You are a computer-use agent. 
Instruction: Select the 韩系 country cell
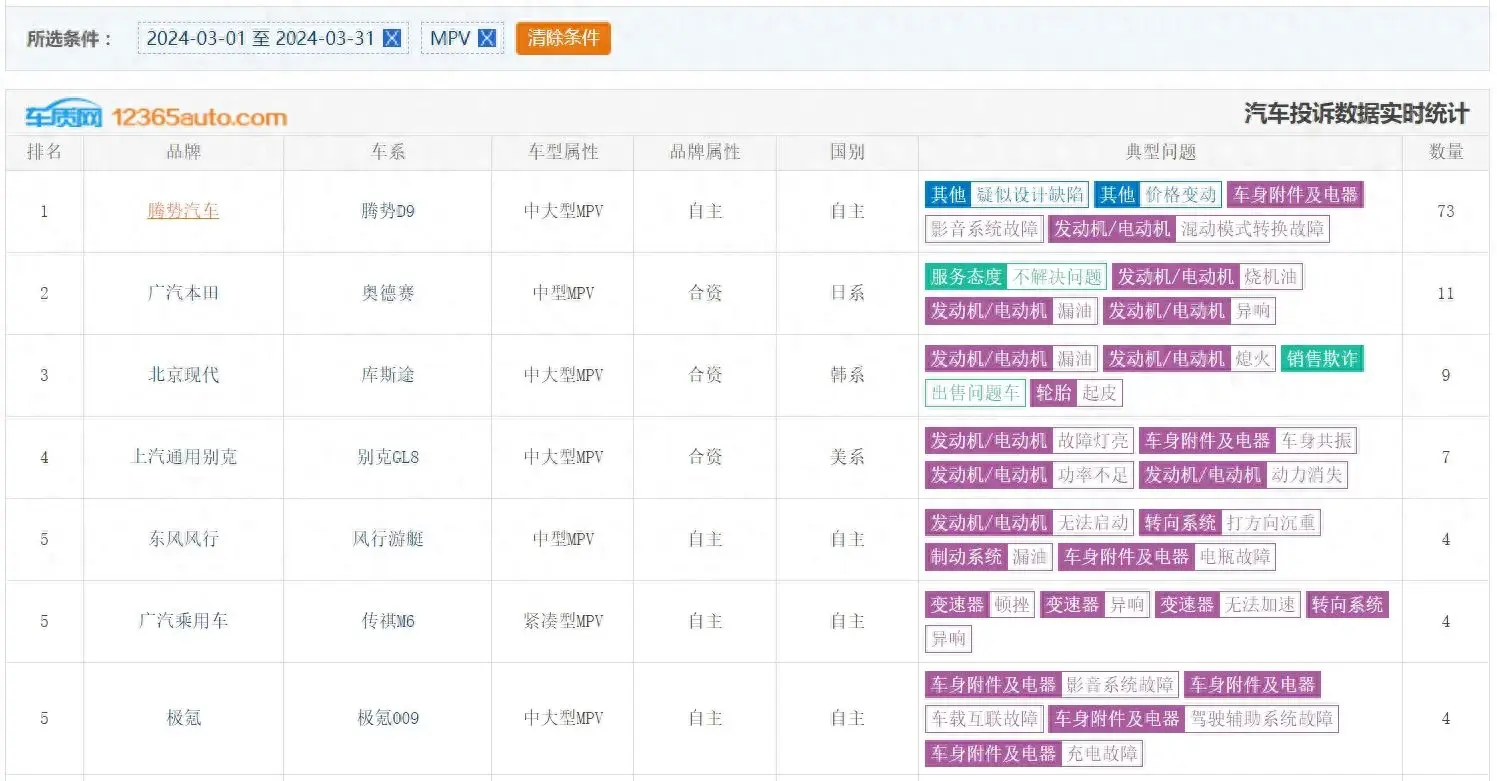pyautogui.click(x=847, y=375)
